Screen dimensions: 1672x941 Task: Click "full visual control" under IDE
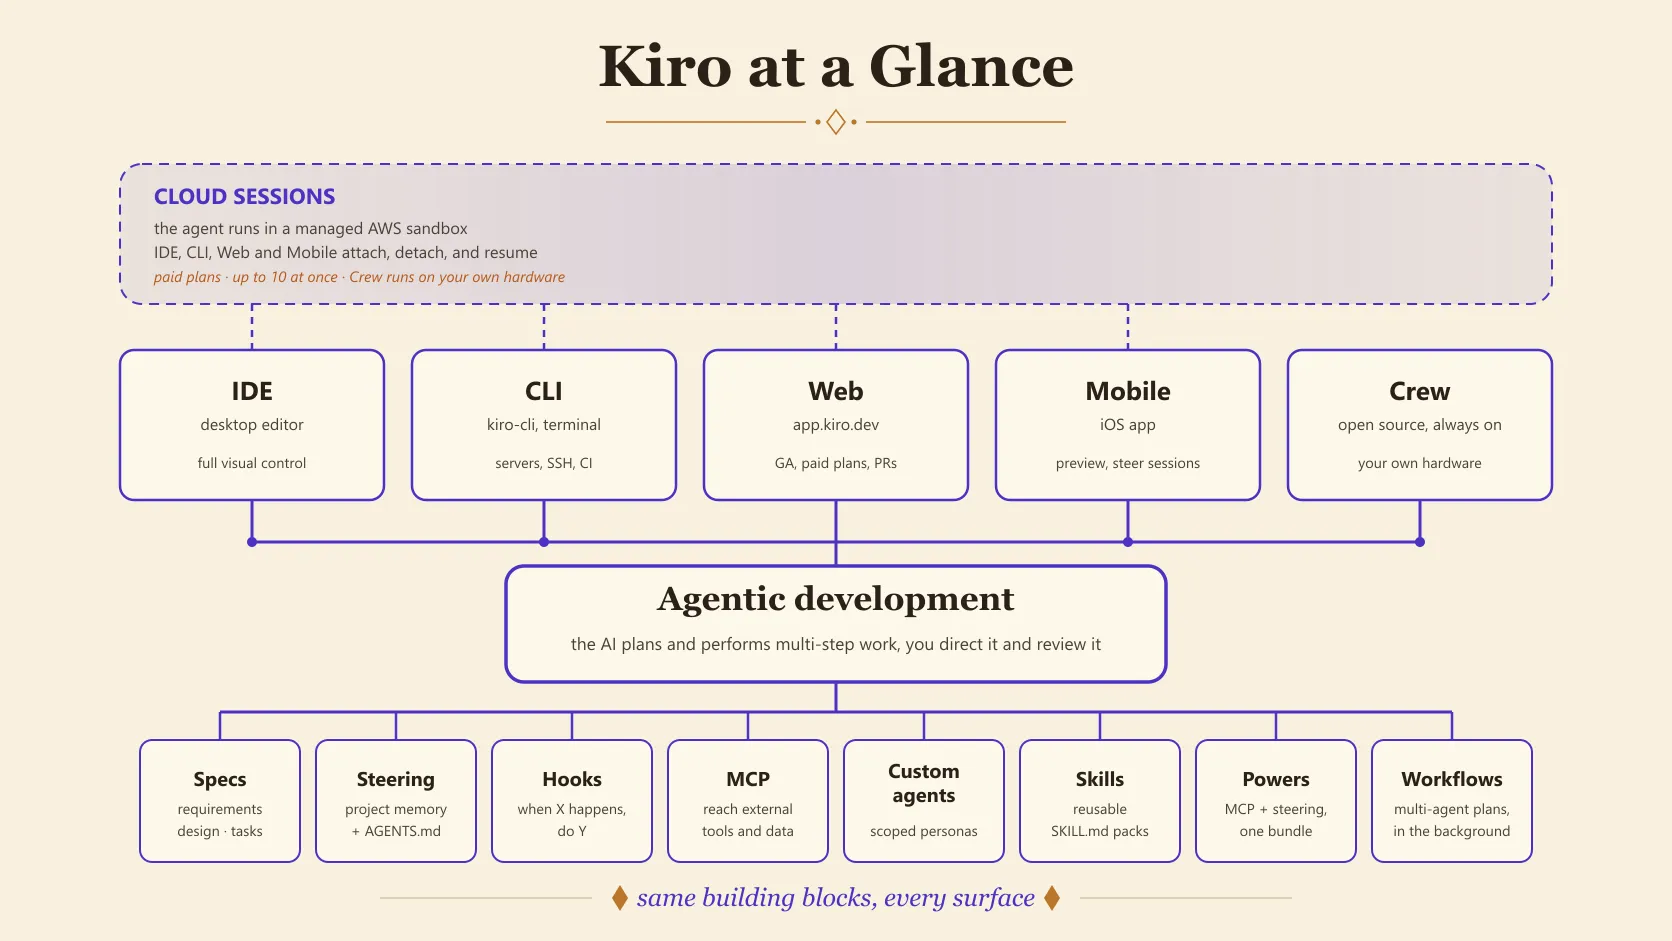252,463
